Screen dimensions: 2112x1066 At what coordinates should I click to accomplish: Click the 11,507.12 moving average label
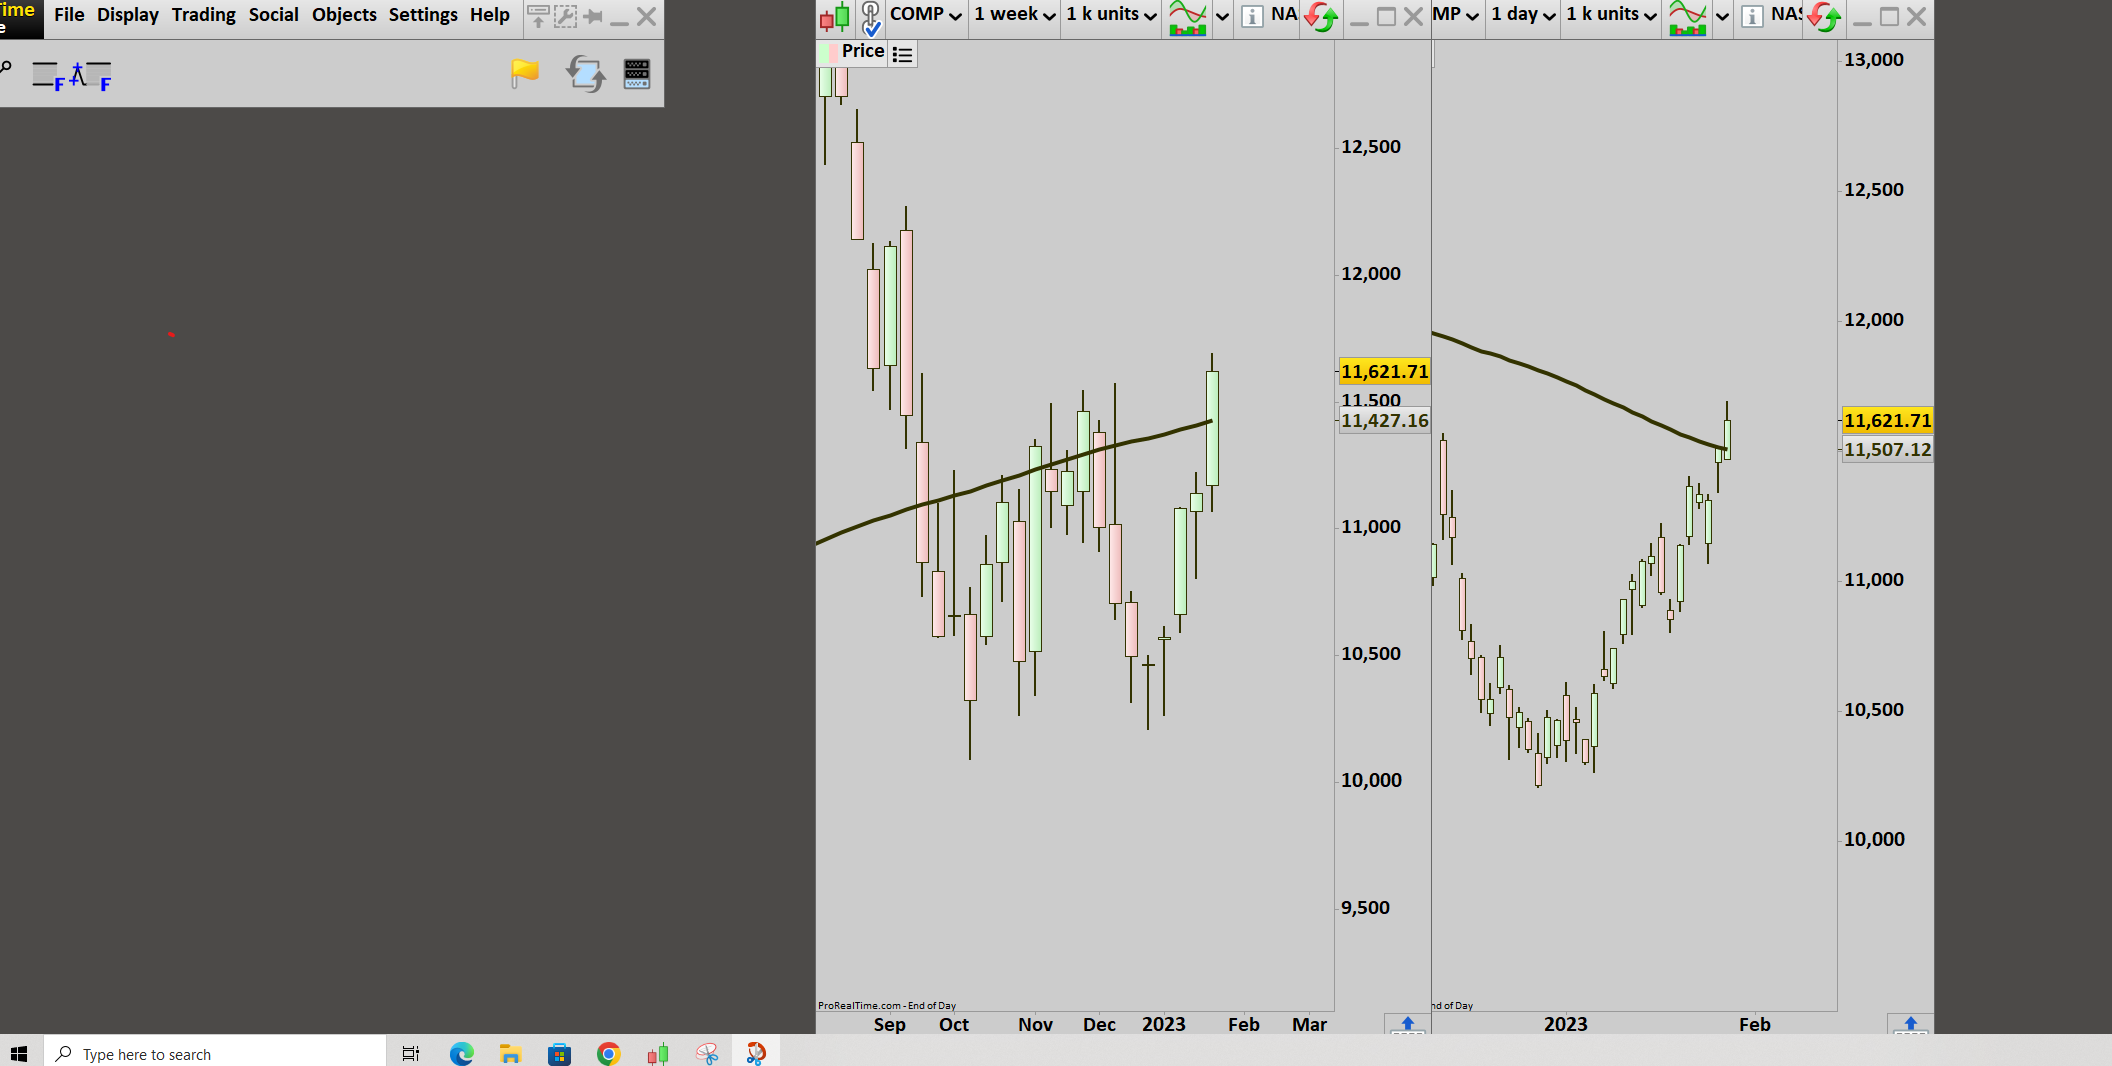tap(1887, 450)
